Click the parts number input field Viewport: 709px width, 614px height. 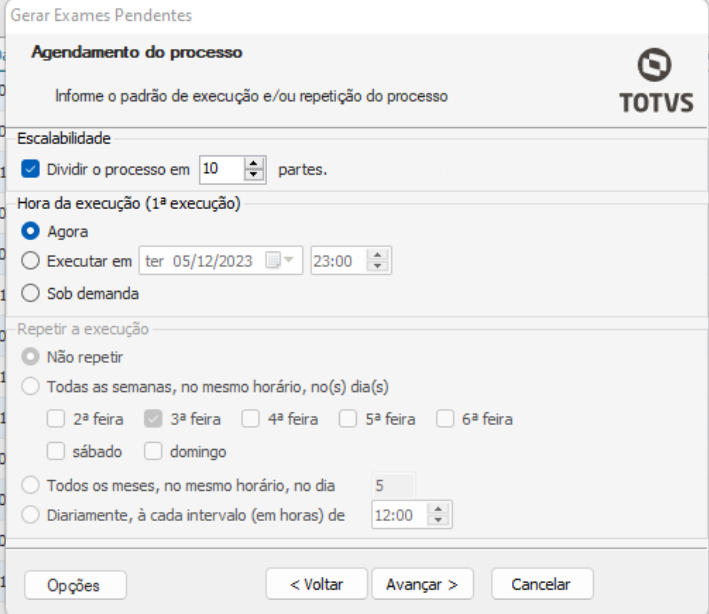click(x=220, y=169)
